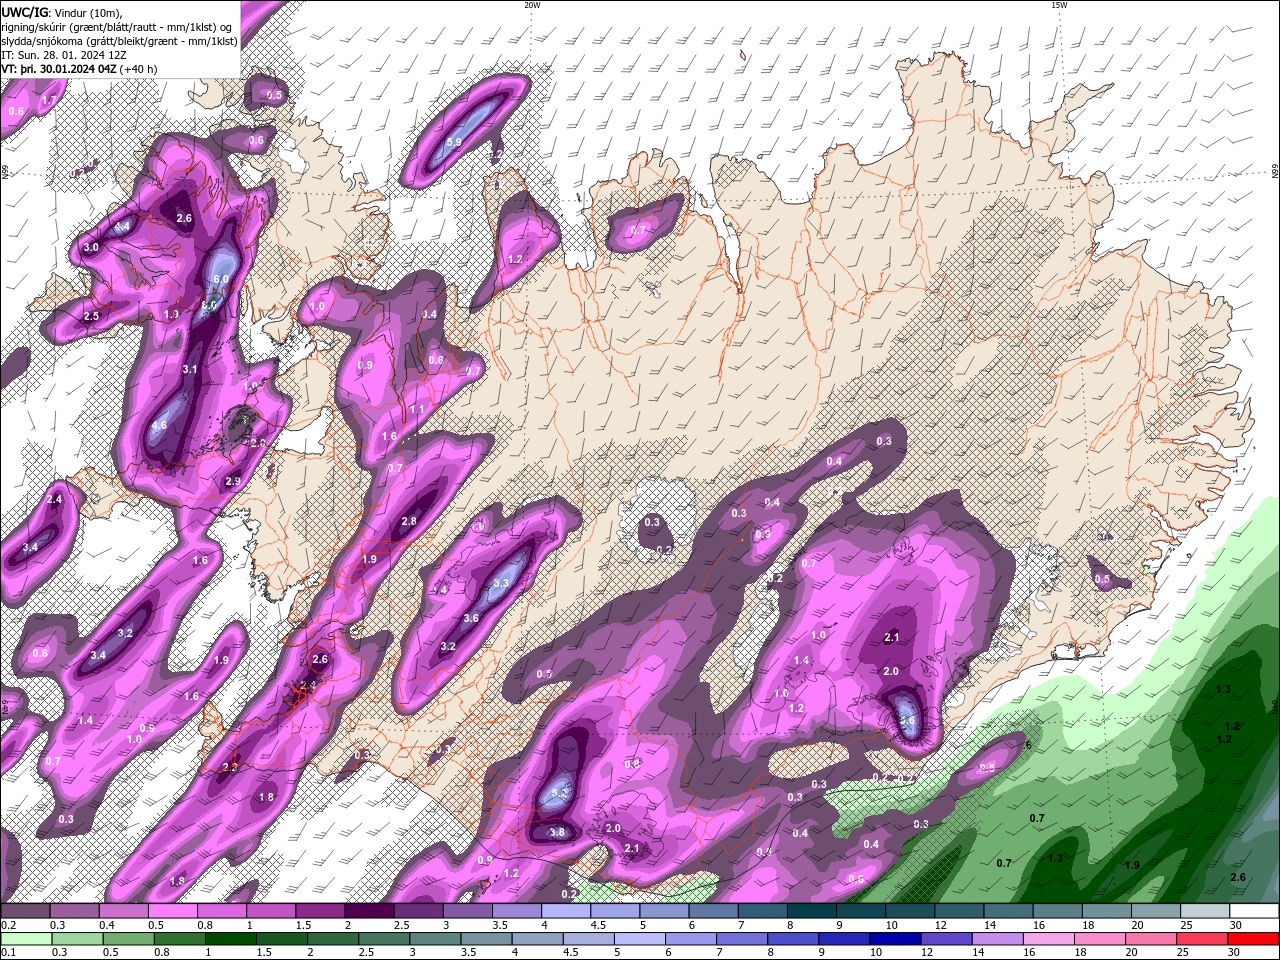Select the dark teal swatch labeled 8 in the upper legend

point(812,911)
